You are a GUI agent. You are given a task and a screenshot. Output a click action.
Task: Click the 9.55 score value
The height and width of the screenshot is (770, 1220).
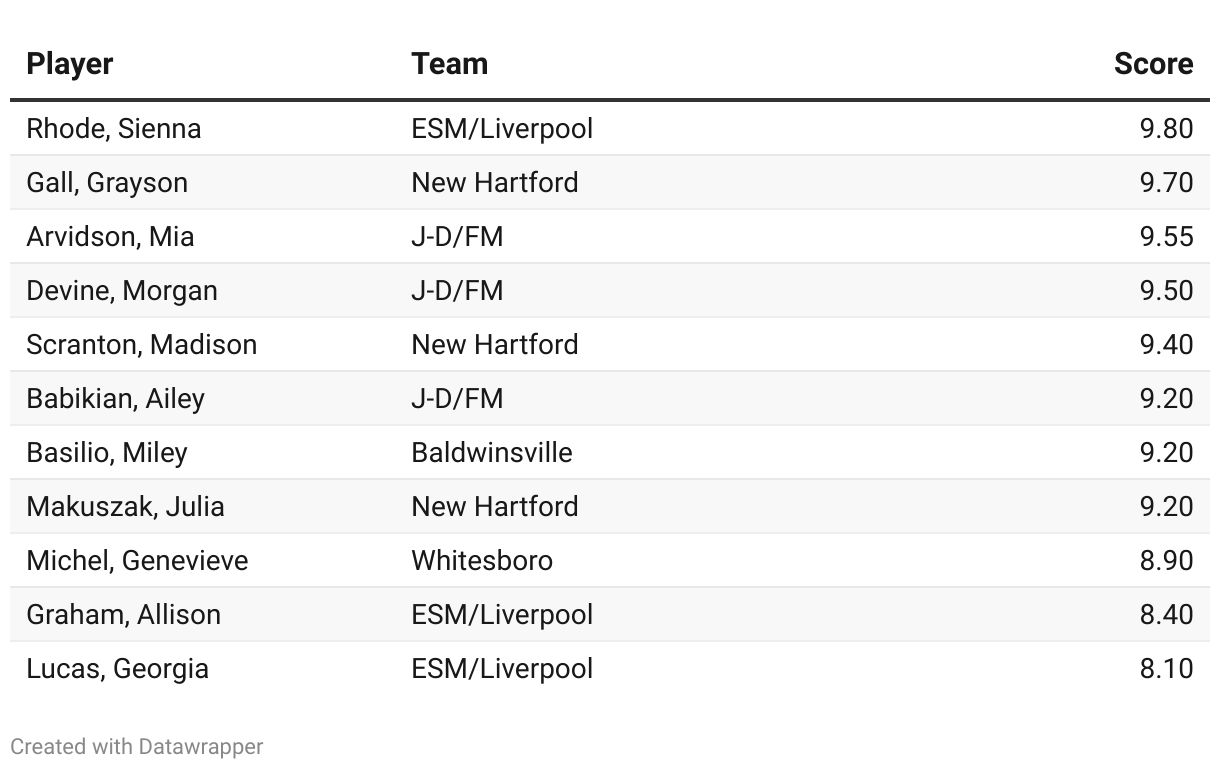(1166, 237)
